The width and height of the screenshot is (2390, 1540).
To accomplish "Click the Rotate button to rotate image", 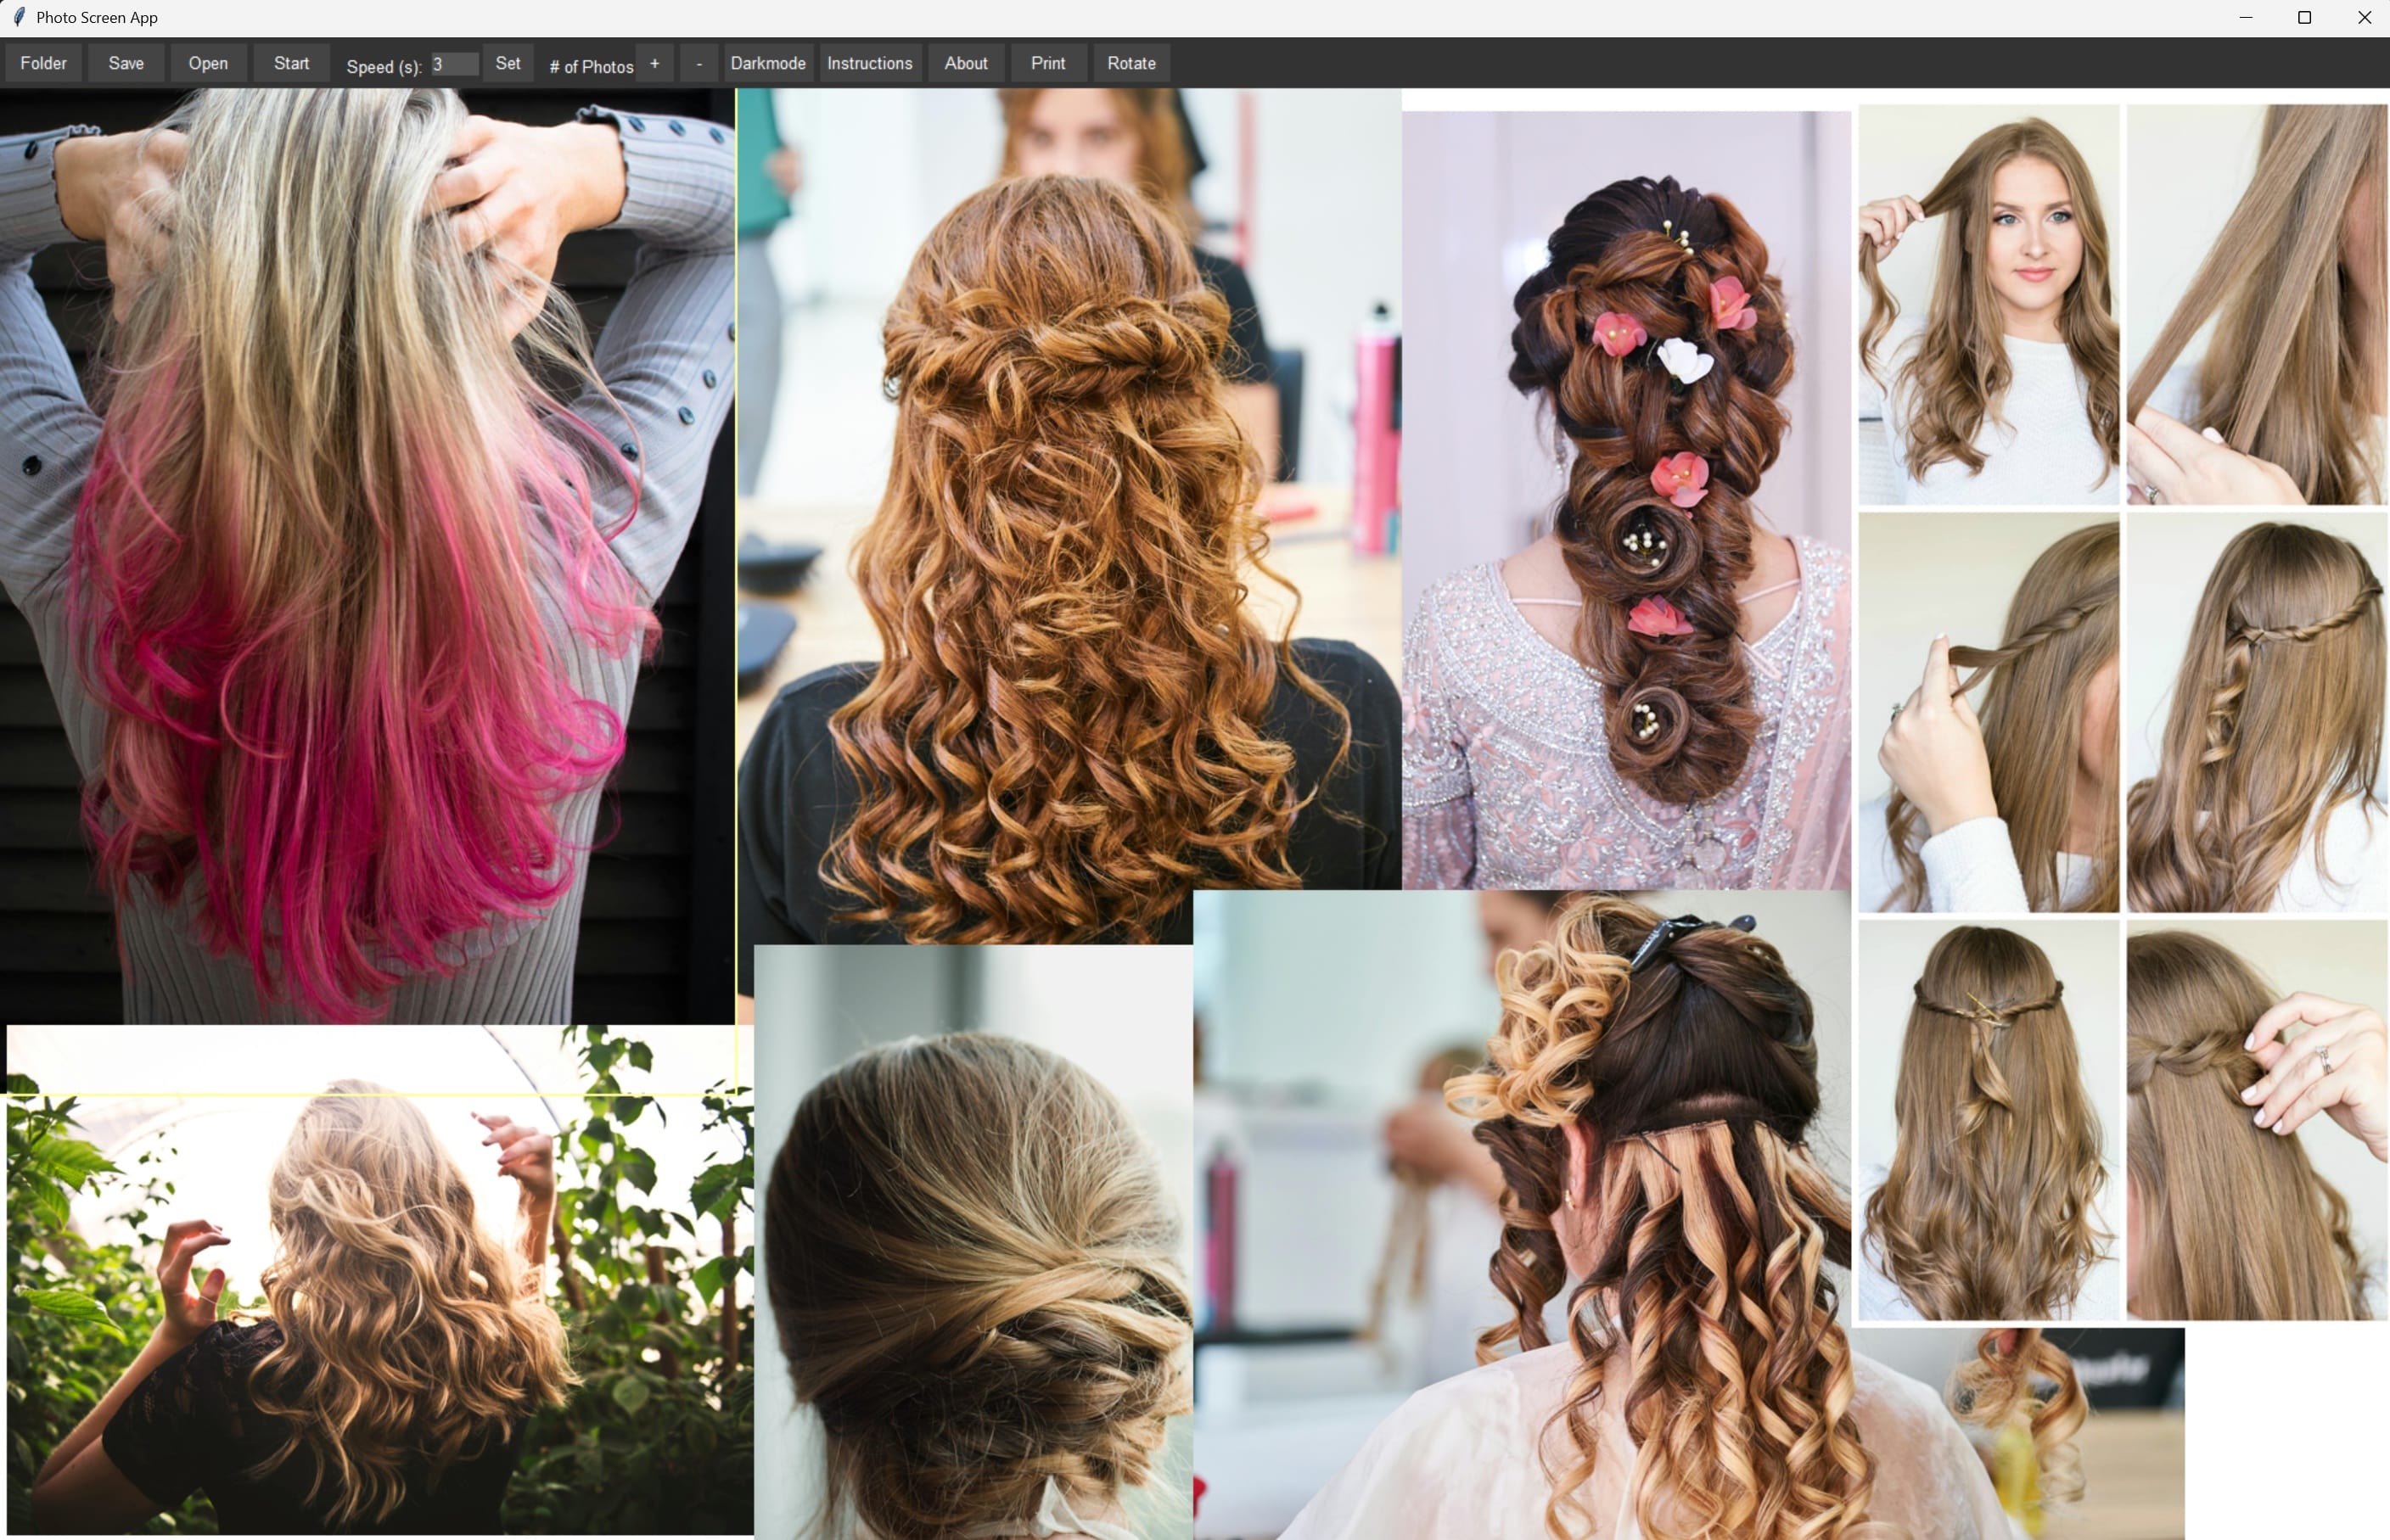I will [1130, 63].
